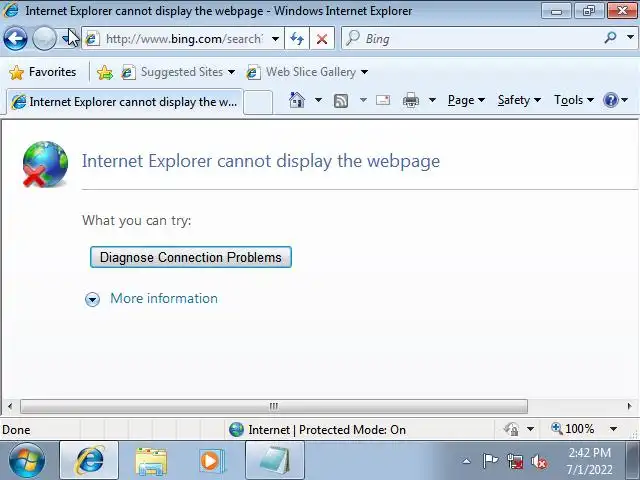Click the bing.com address bar URL
Screen dimensions: 640x480
(184, 39)
